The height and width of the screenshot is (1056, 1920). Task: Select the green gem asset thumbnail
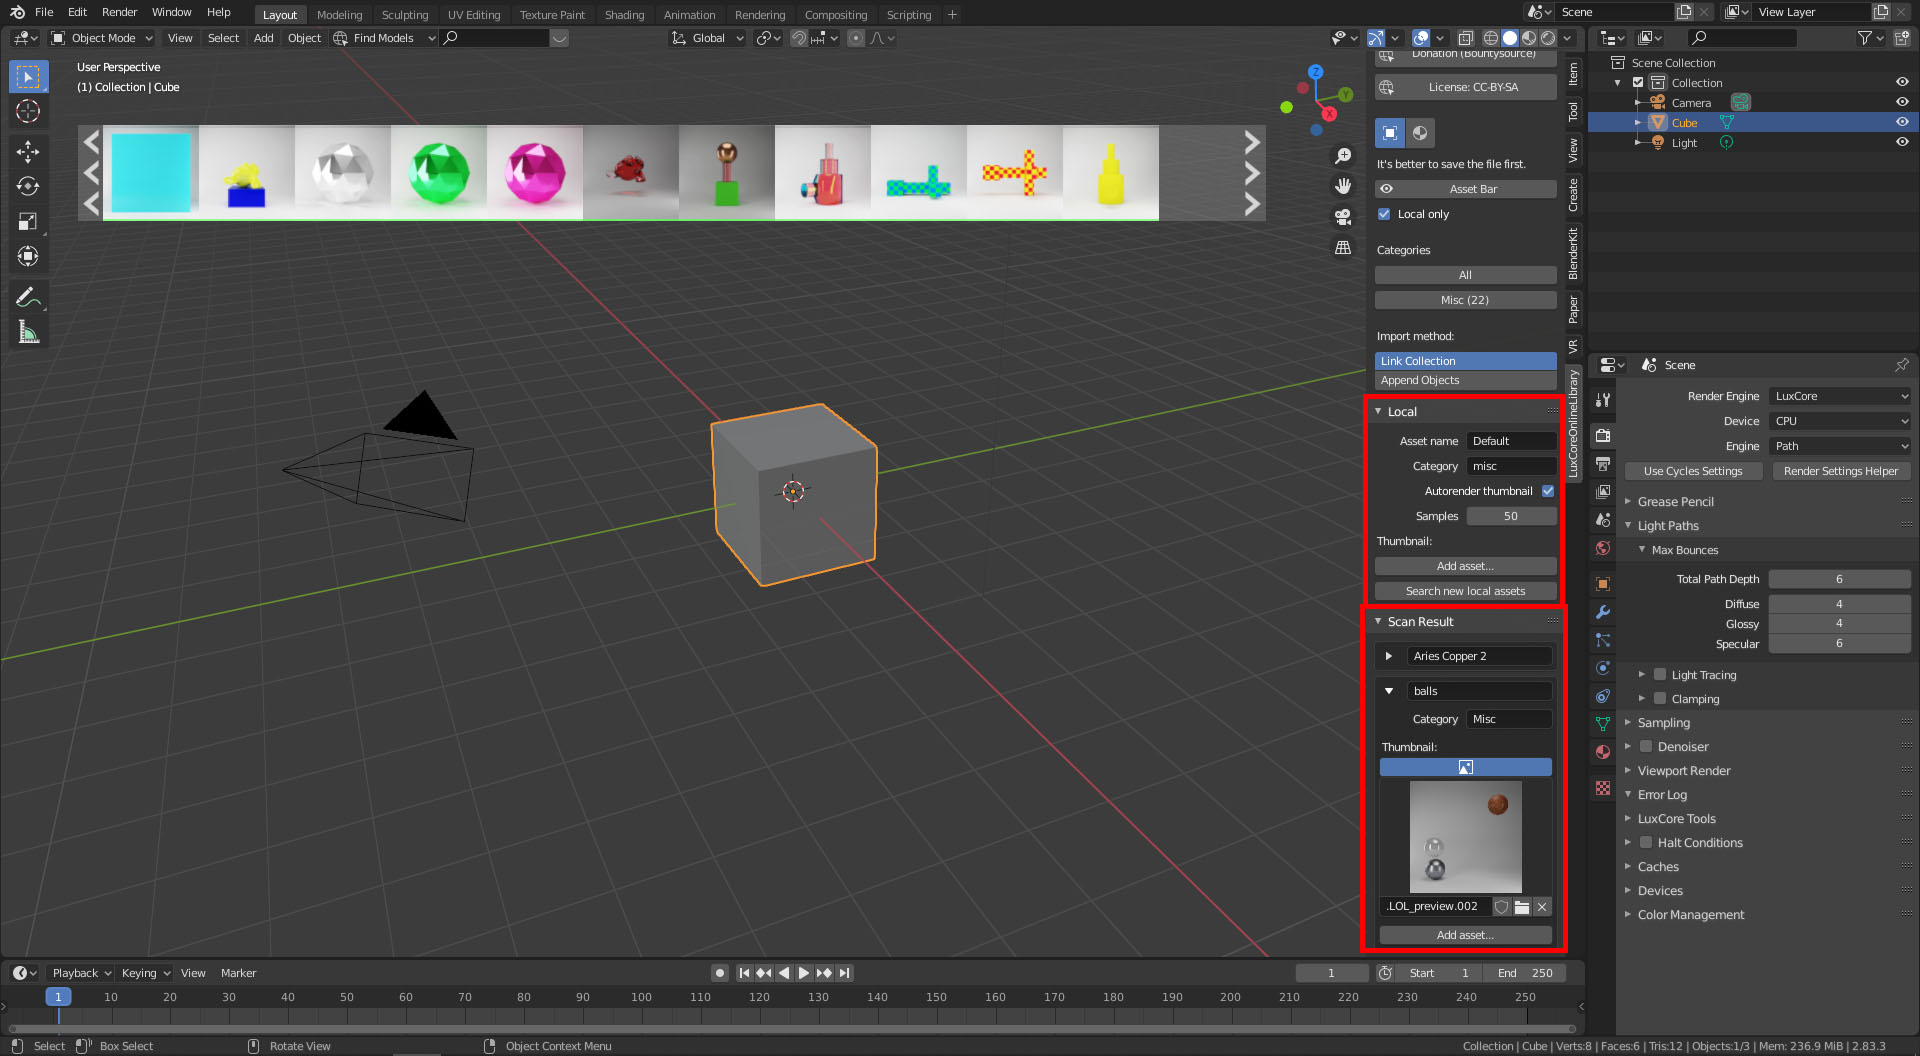[x=438, y=172]
